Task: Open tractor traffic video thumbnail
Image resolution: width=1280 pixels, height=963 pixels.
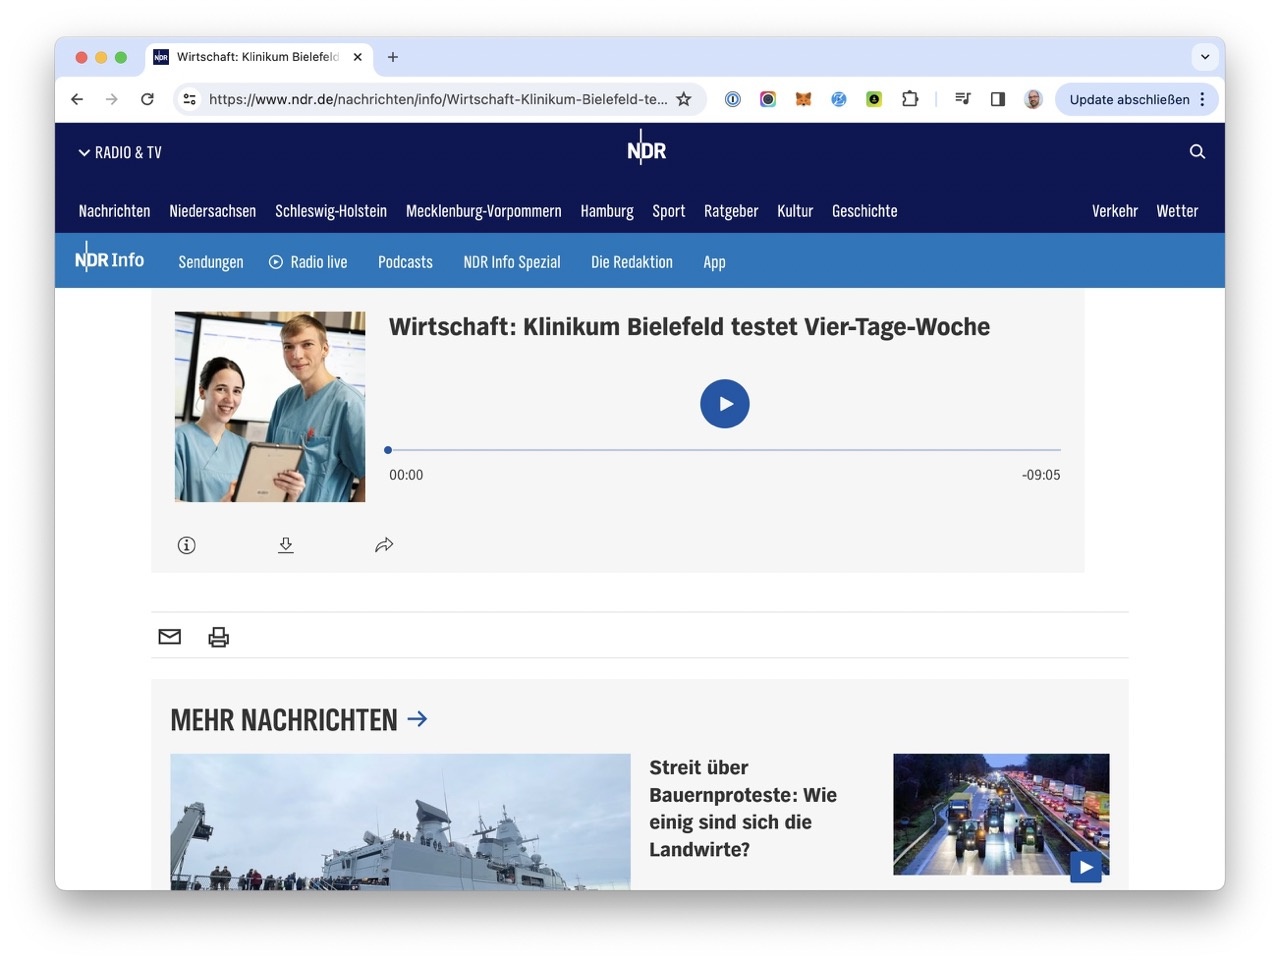Action: tap(1001, 814)
